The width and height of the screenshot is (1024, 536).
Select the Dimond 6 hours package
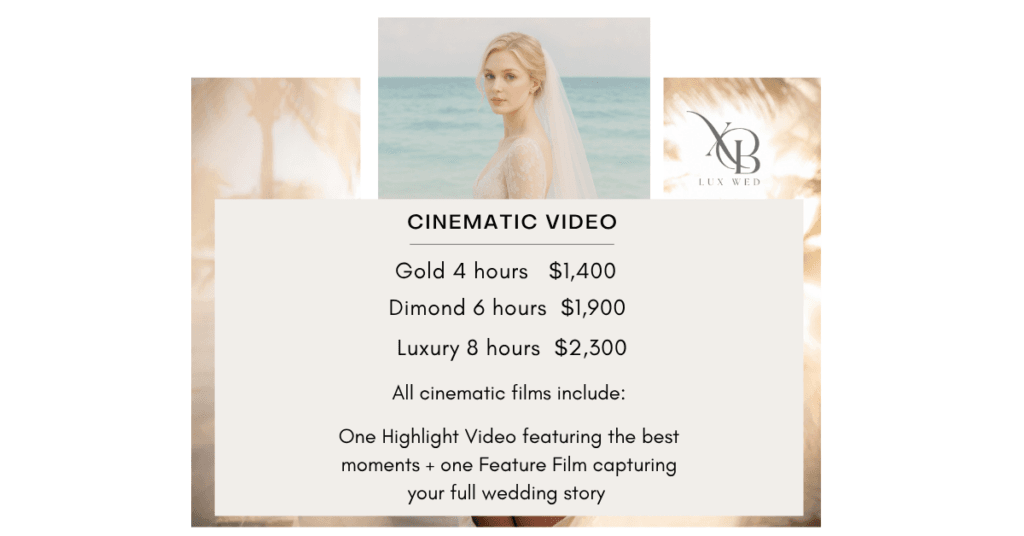pyautogui.click(x=467, y=307)
